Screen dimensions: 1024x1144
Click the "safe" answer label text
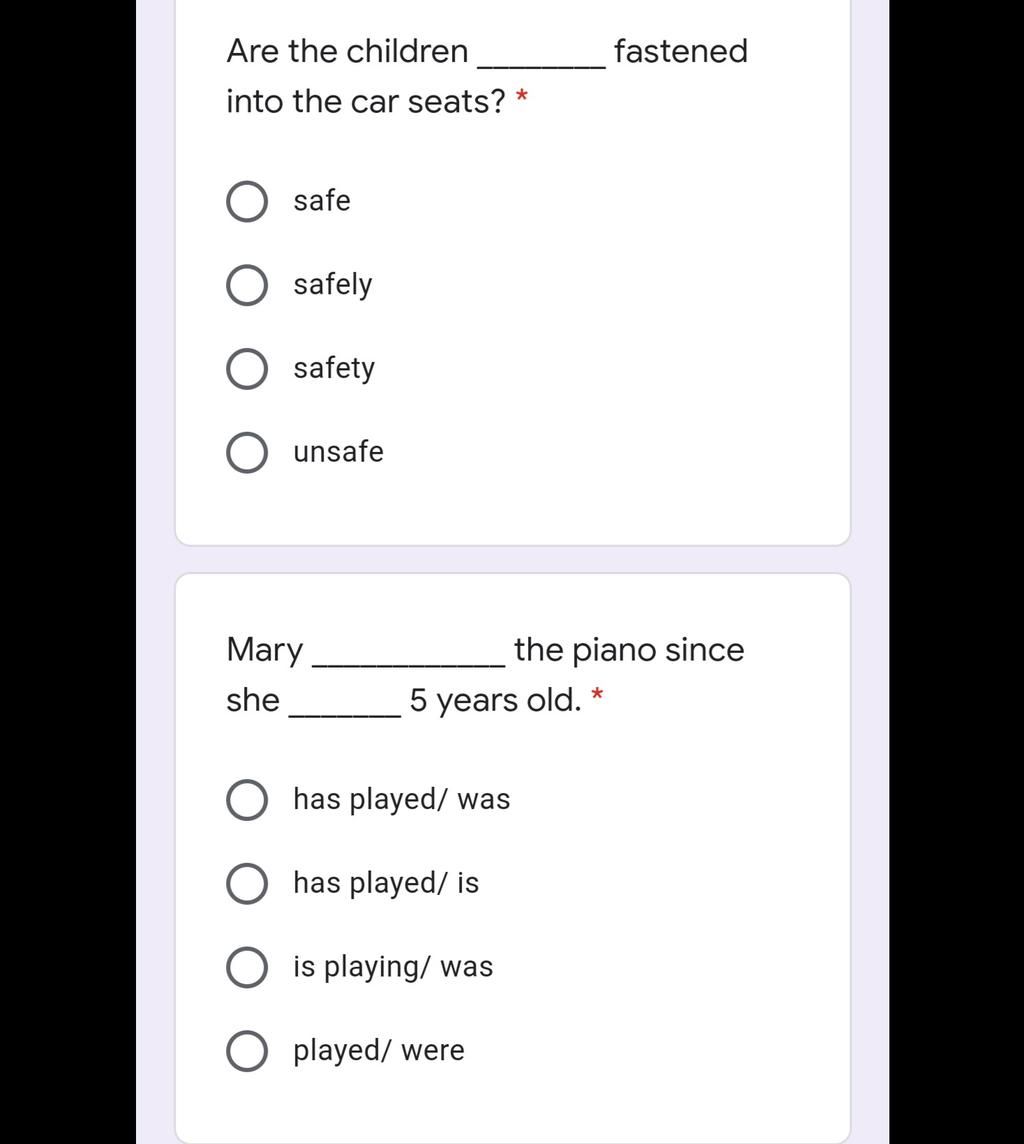tap(322, 201)
